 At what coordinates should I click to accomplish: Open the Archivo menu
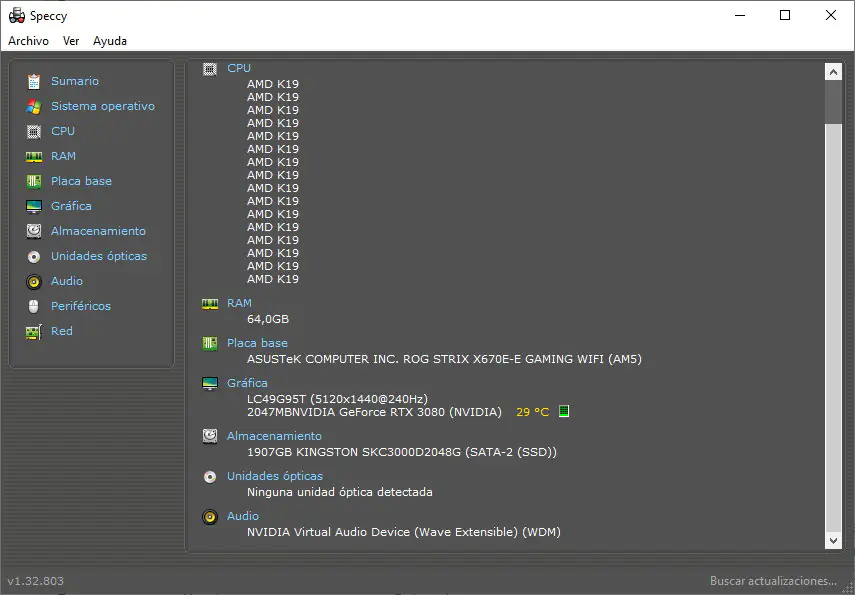[28, 41]
